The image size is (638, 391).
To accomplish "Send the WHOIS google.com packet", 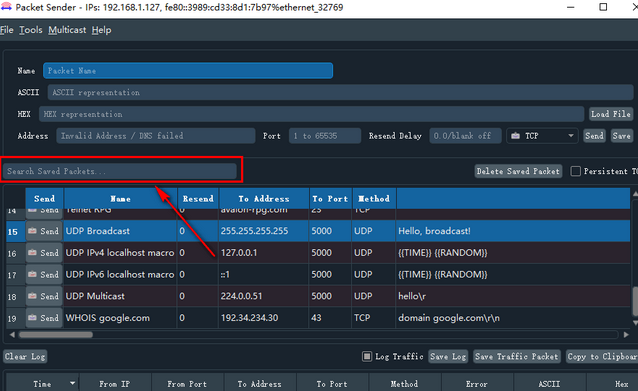I will [x=44, y=318].
